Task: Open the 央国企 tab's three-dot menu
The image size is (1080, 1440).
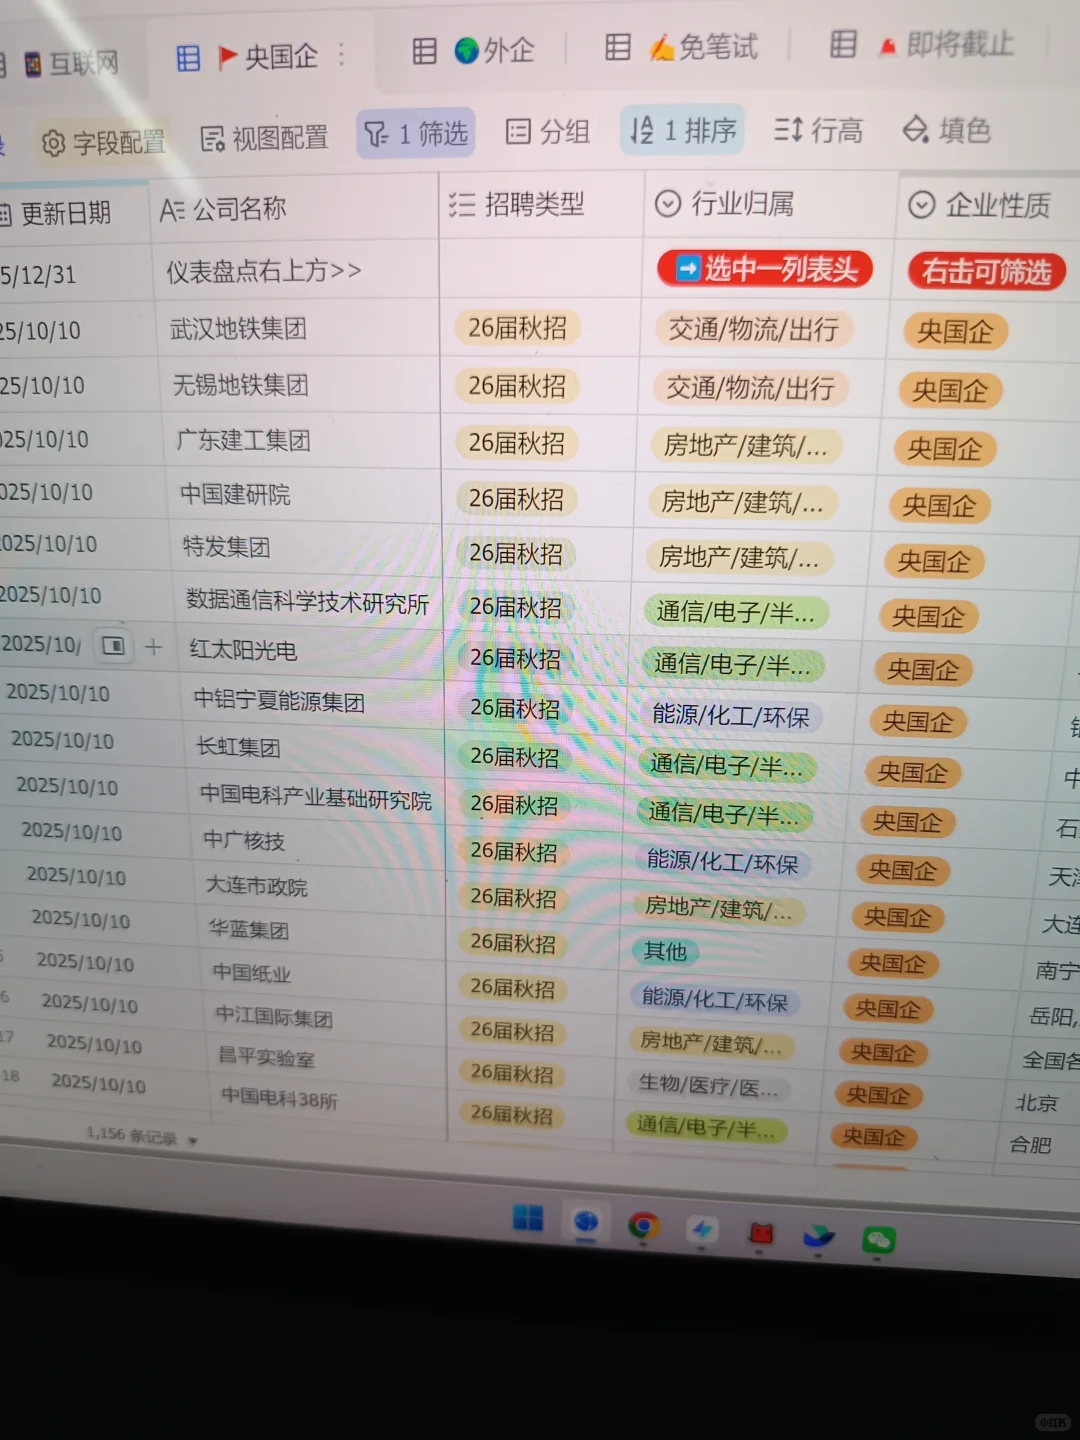Action: (341, 56)
